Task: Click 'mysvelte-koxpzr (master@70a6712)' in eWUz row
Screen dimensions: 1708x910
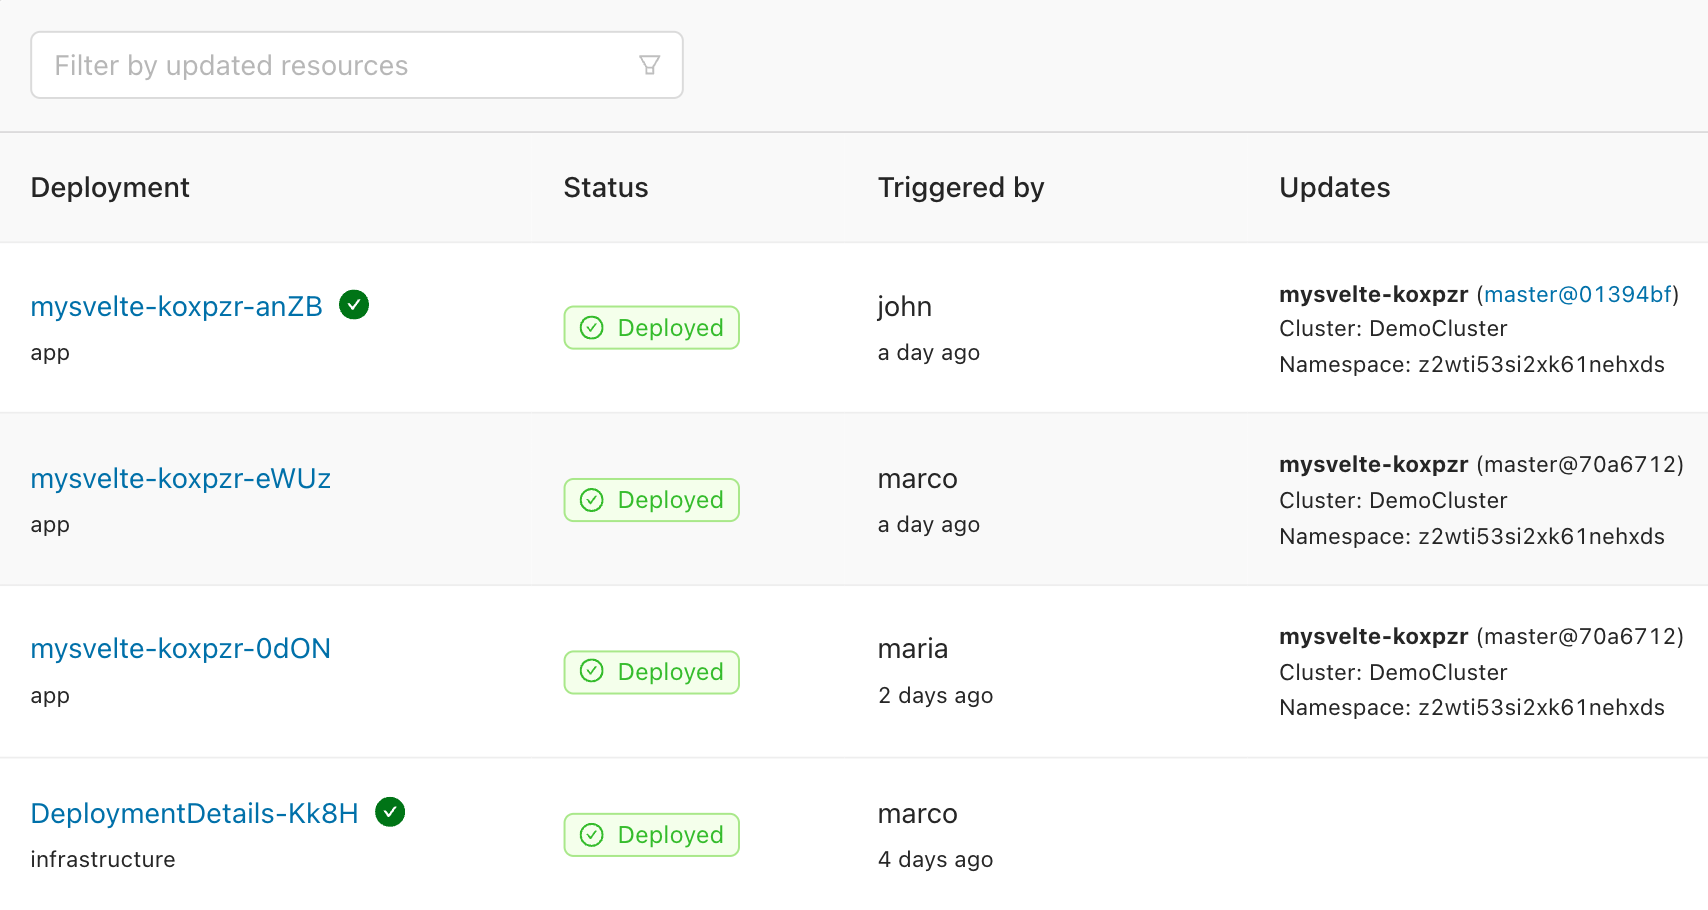Action: (x=1482, y=465)
